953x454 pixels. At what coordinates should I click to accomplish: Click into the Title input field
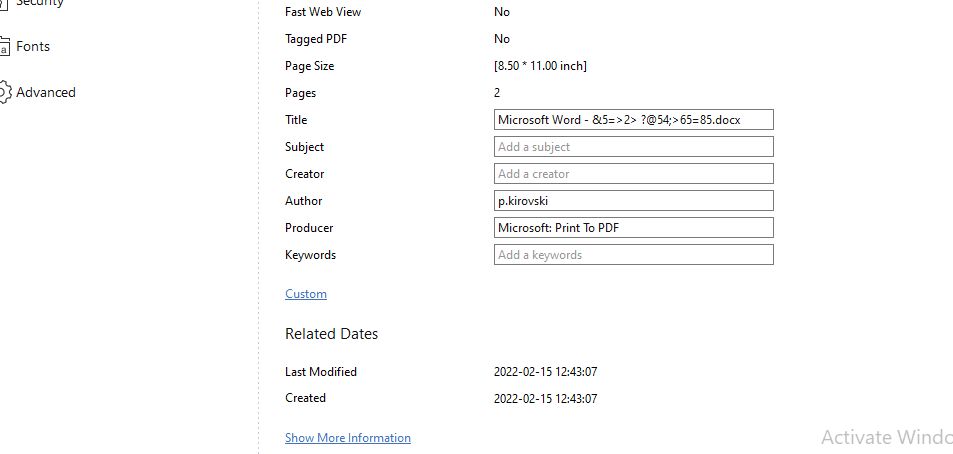(x=633, y=120)
